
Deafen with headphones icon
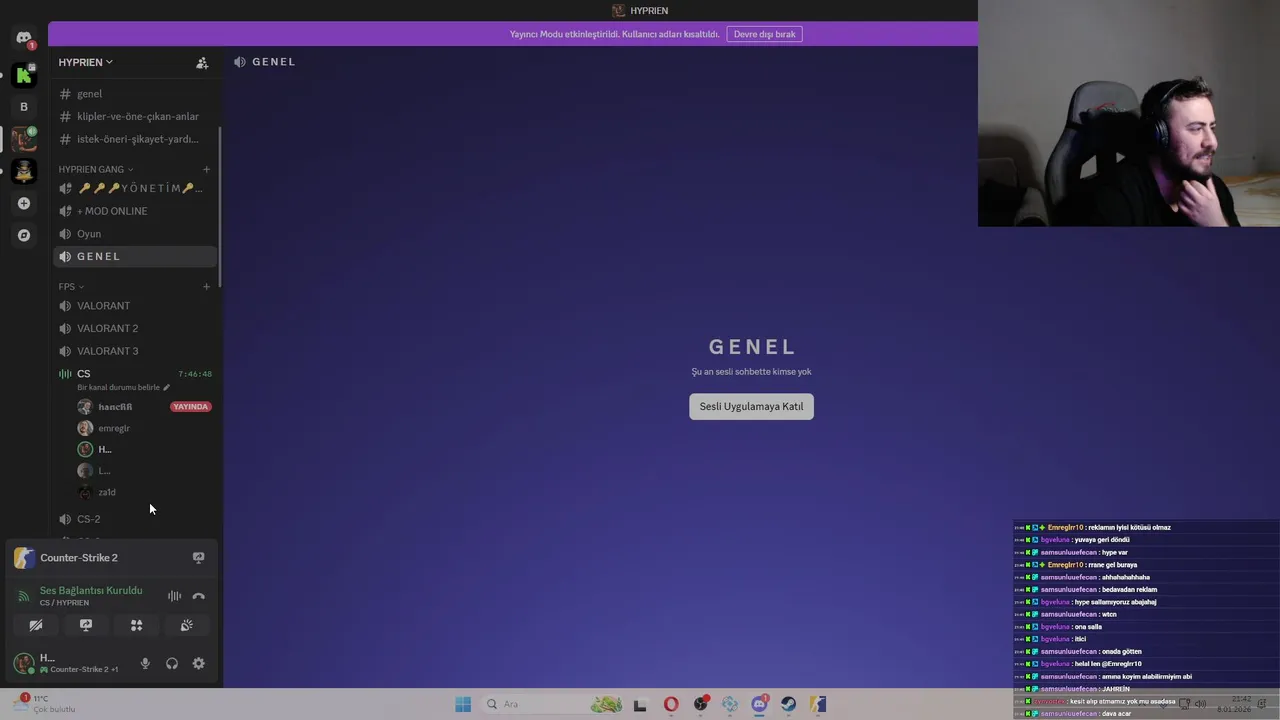[172, 663]
